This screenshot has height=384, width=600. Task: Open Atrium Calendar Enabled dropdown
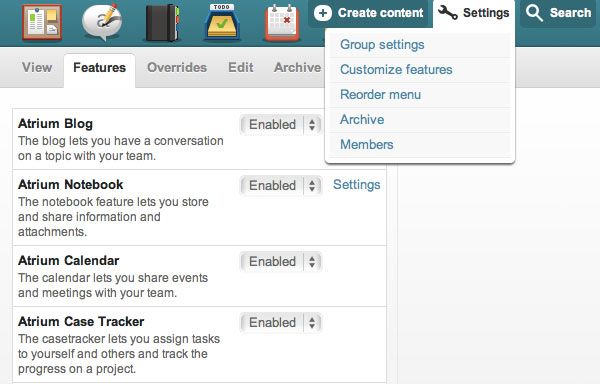click(x=281, y=262)
